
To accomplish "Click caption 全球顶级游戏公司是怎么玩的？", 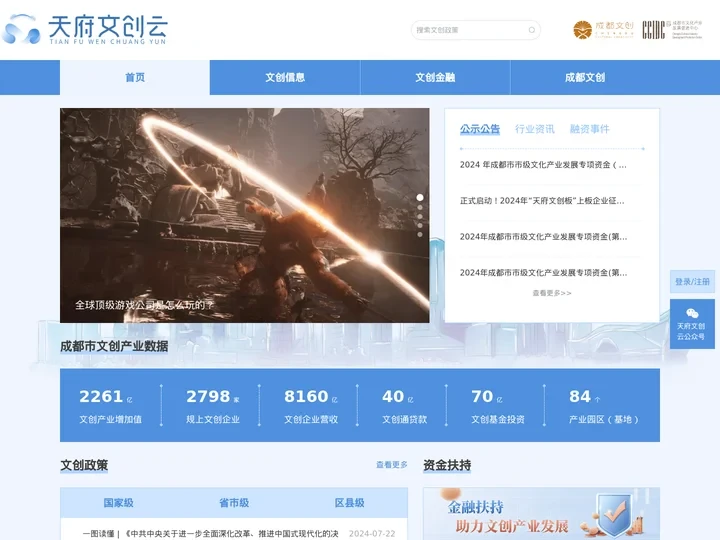I will pos(144,305).
